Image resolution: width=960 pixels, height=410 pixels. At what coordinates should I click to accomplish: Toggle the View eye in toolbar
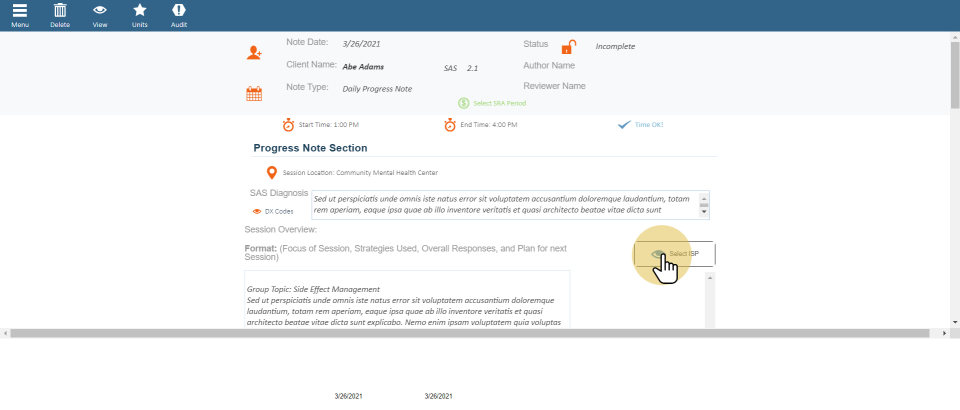100,10
